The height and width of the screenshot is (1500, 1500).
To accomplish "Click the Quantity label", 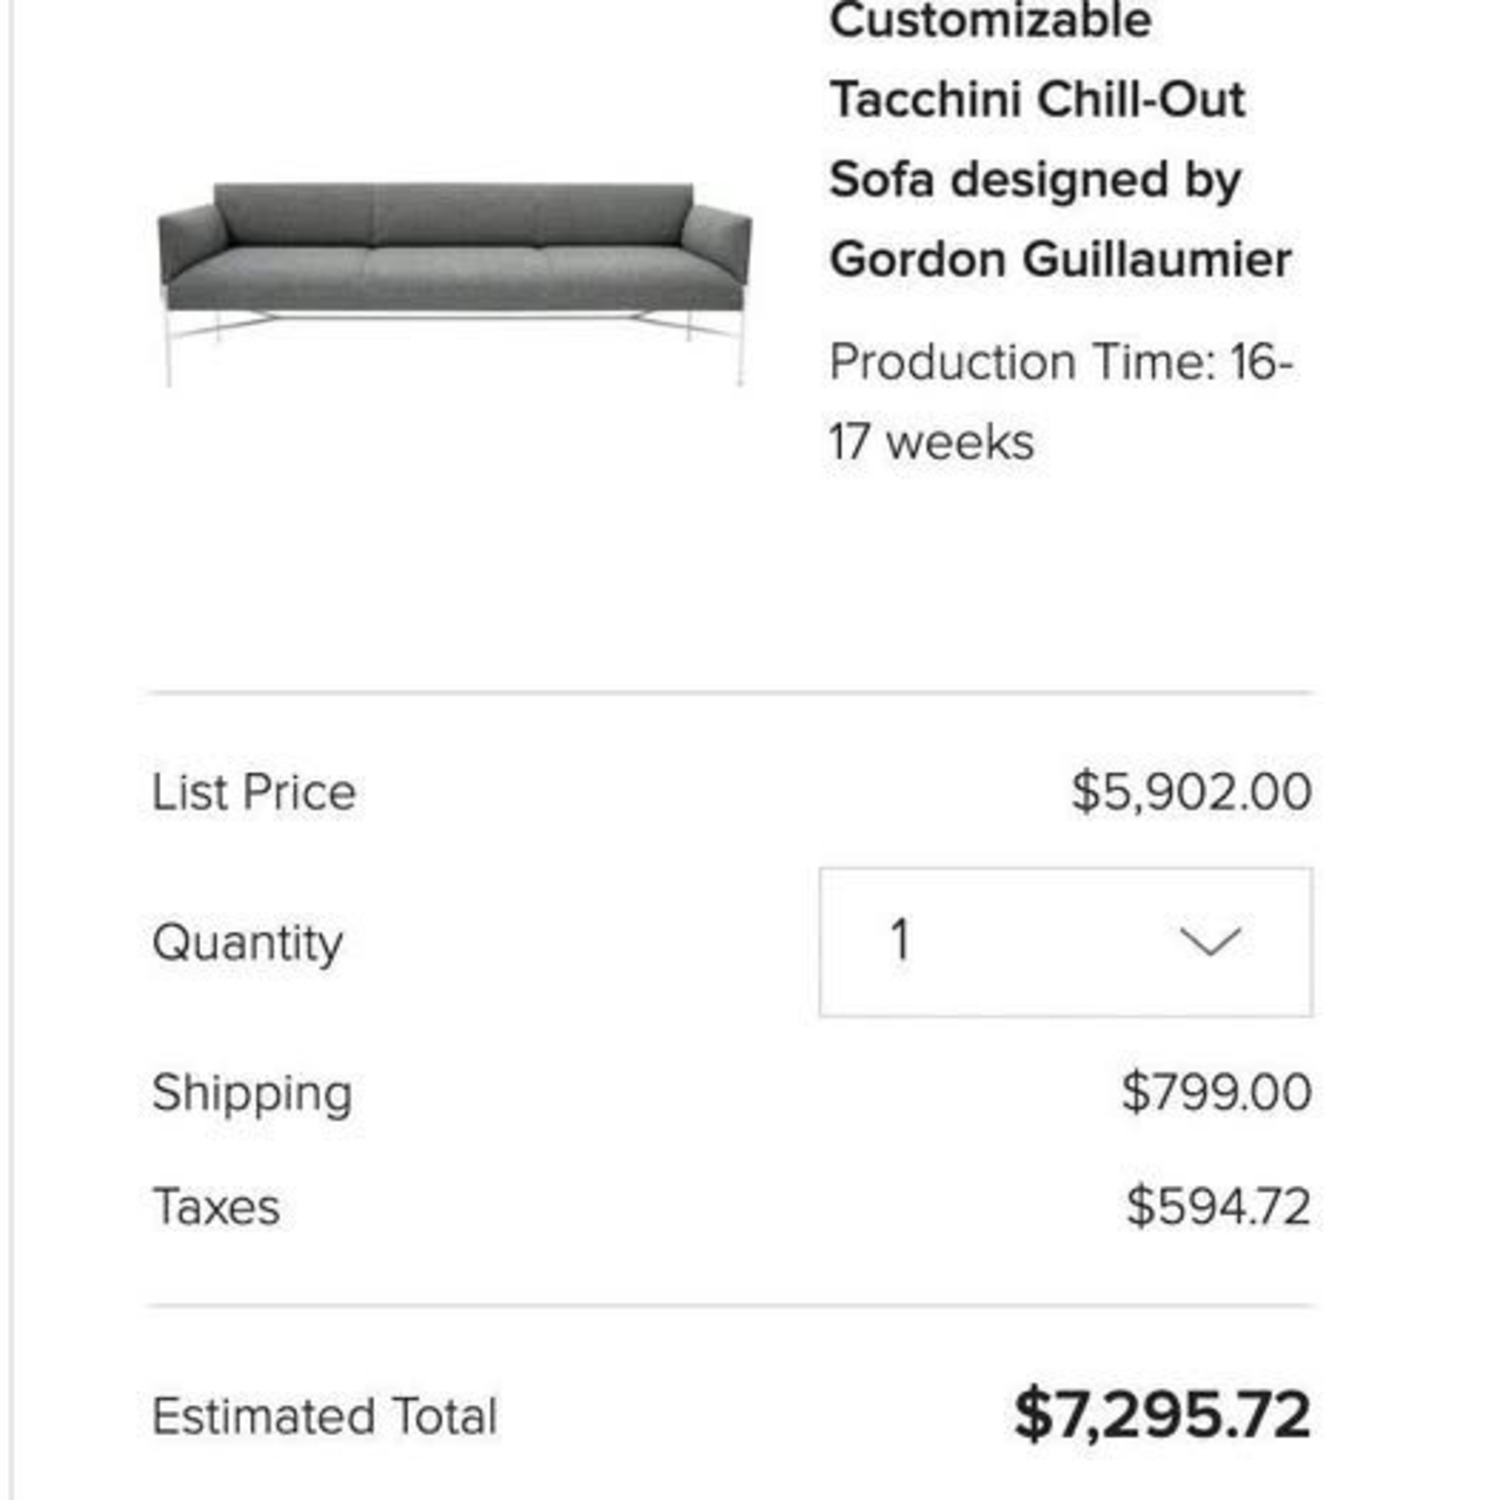I will pyautogui.click(x=248, y=943).
